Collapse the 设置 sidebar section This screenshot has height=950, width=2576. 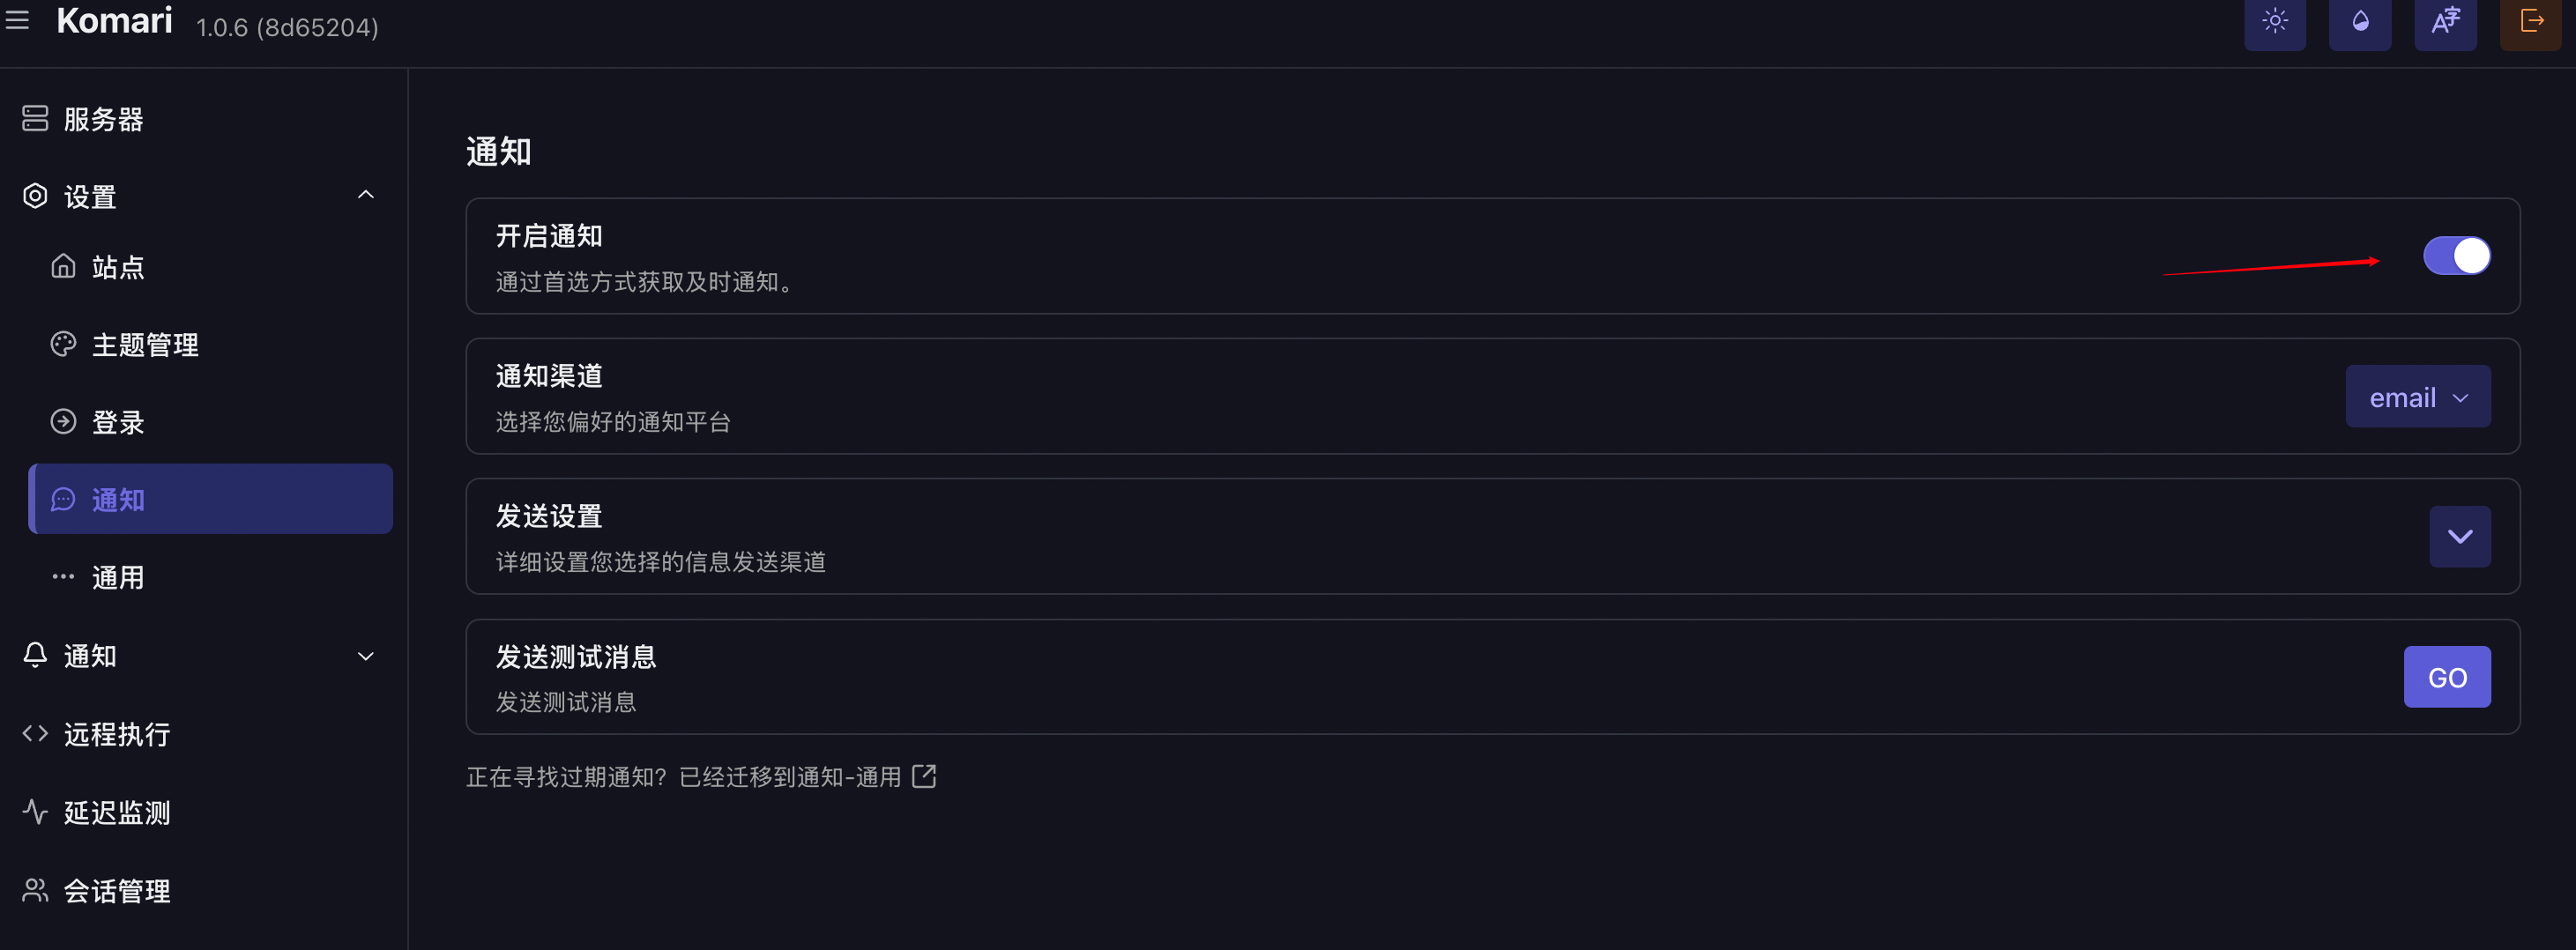click(365, 196)
